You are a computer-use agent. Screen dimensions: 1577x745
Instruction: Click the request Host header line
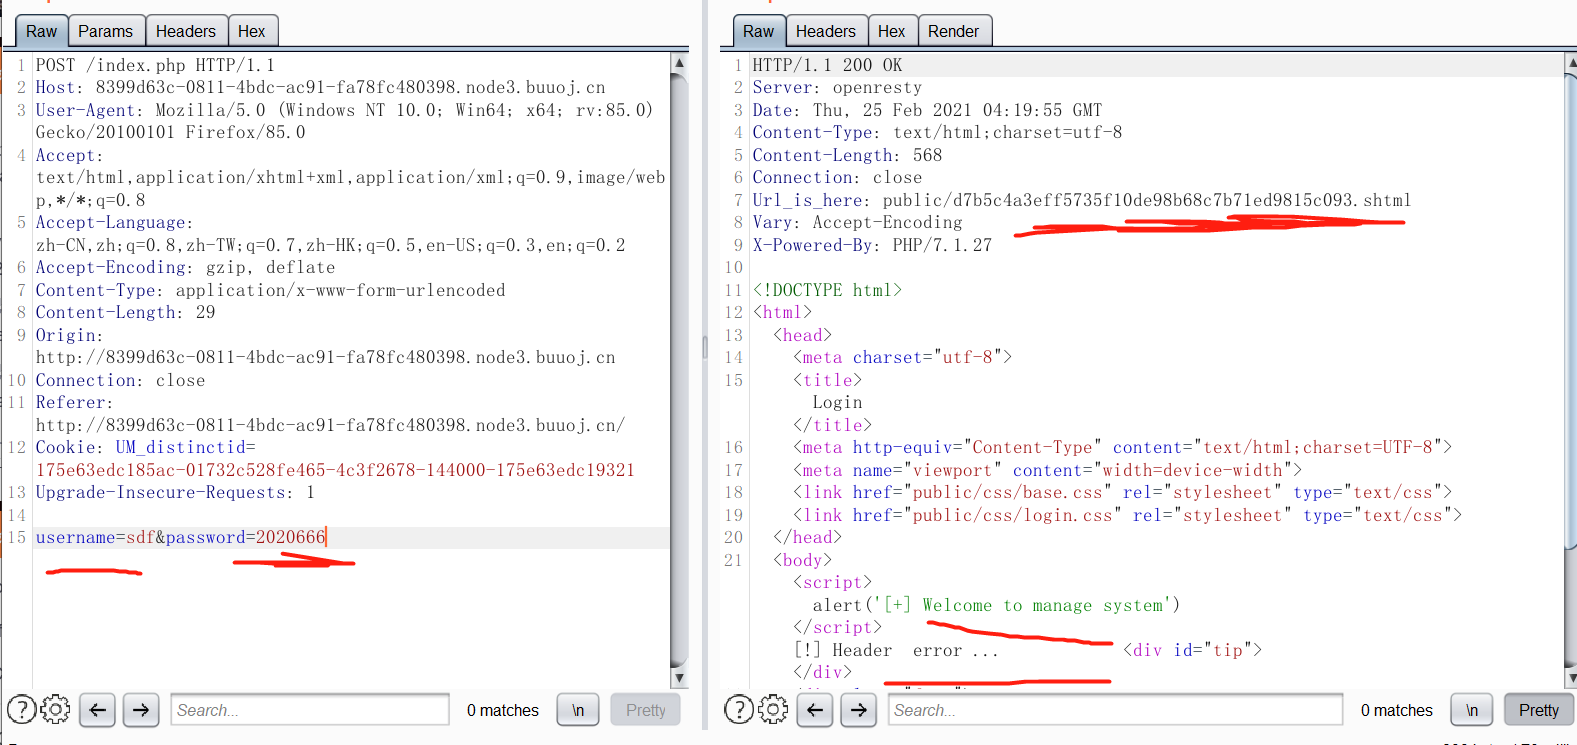[320, 87]
